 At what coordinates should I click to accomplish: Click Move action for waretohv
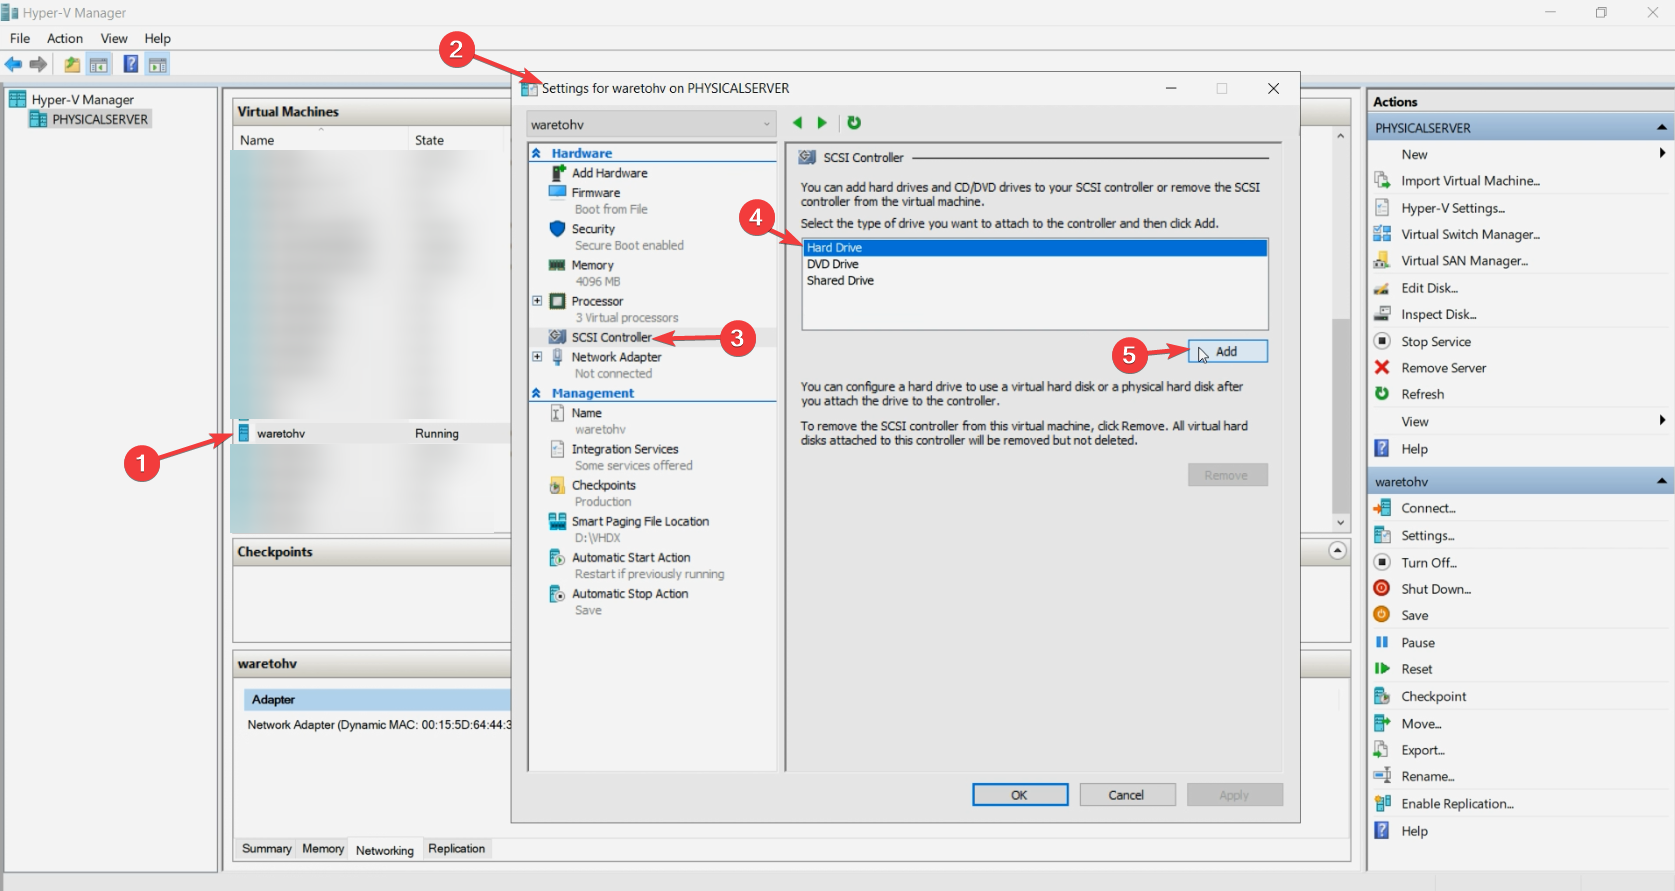click(x=1421, y=723)
